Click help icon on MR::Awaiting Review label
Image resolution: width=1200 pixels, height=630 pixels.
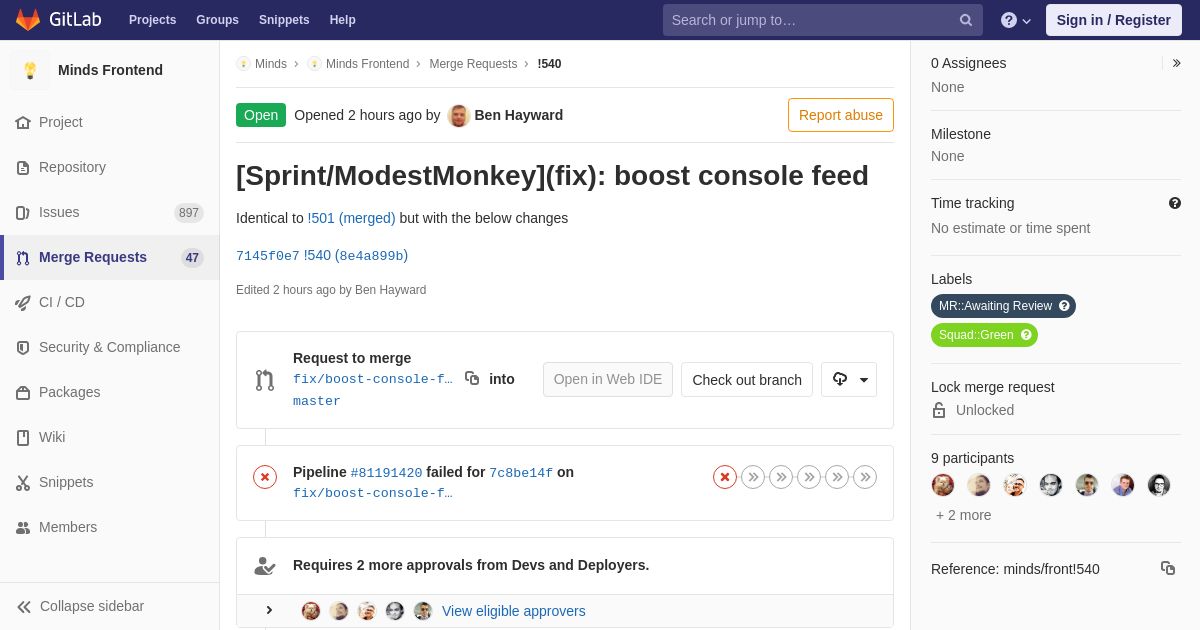[1065, 306]
